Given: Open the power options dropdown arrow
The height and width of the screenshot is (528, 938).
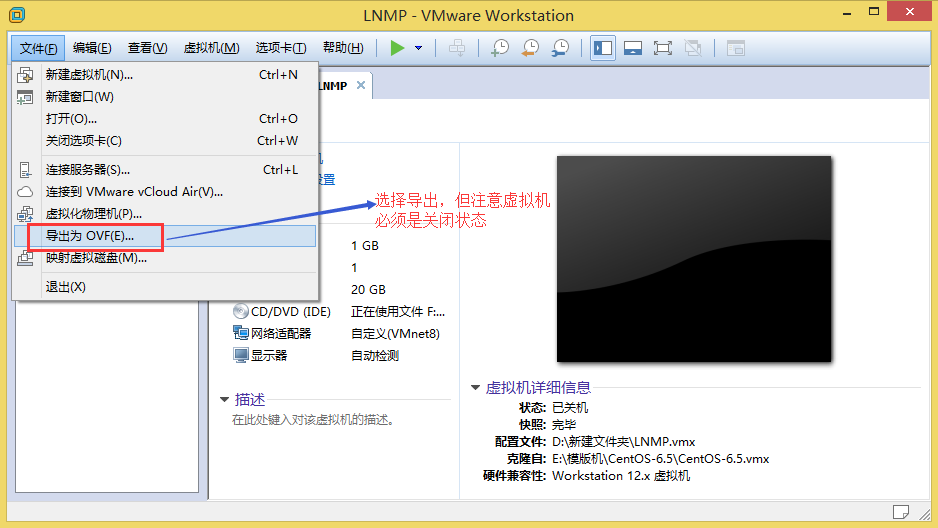Looking at the screenshot, I should coord(419,48).
